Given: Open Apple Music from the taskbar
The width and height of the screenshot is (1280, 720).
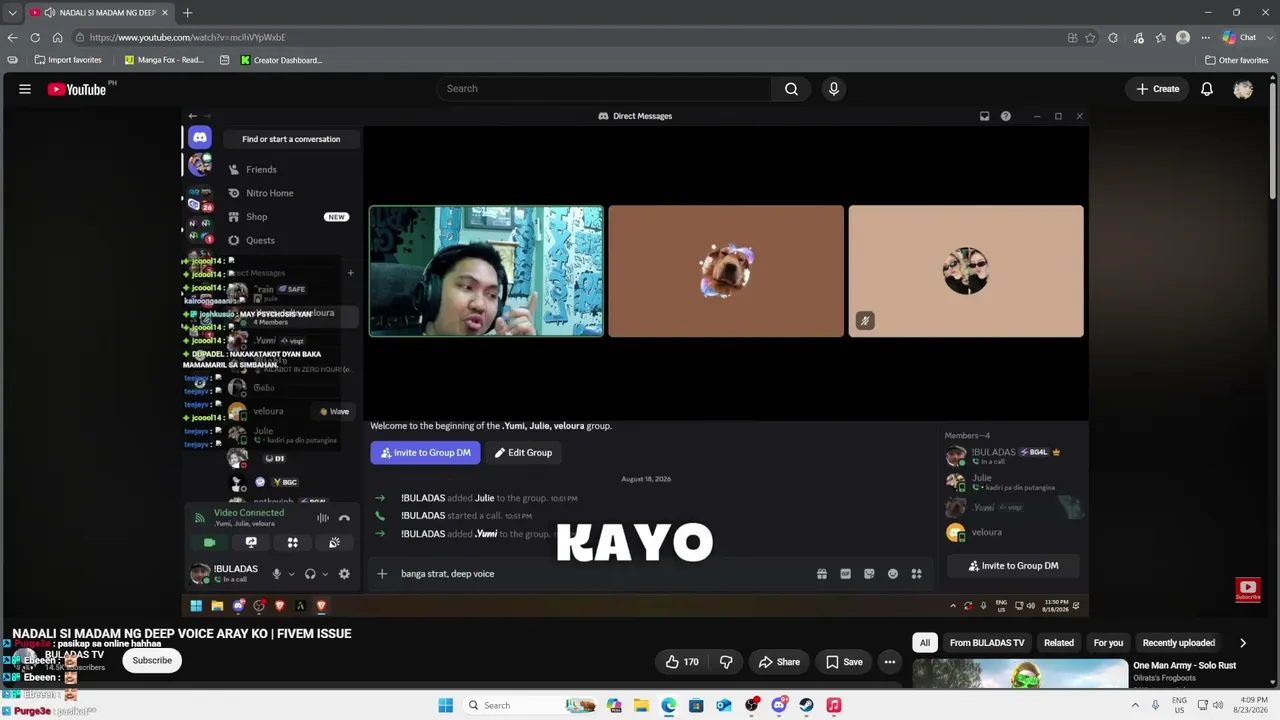Looking at the screenshot, I should pyautogui.click(x=834, y=705).
